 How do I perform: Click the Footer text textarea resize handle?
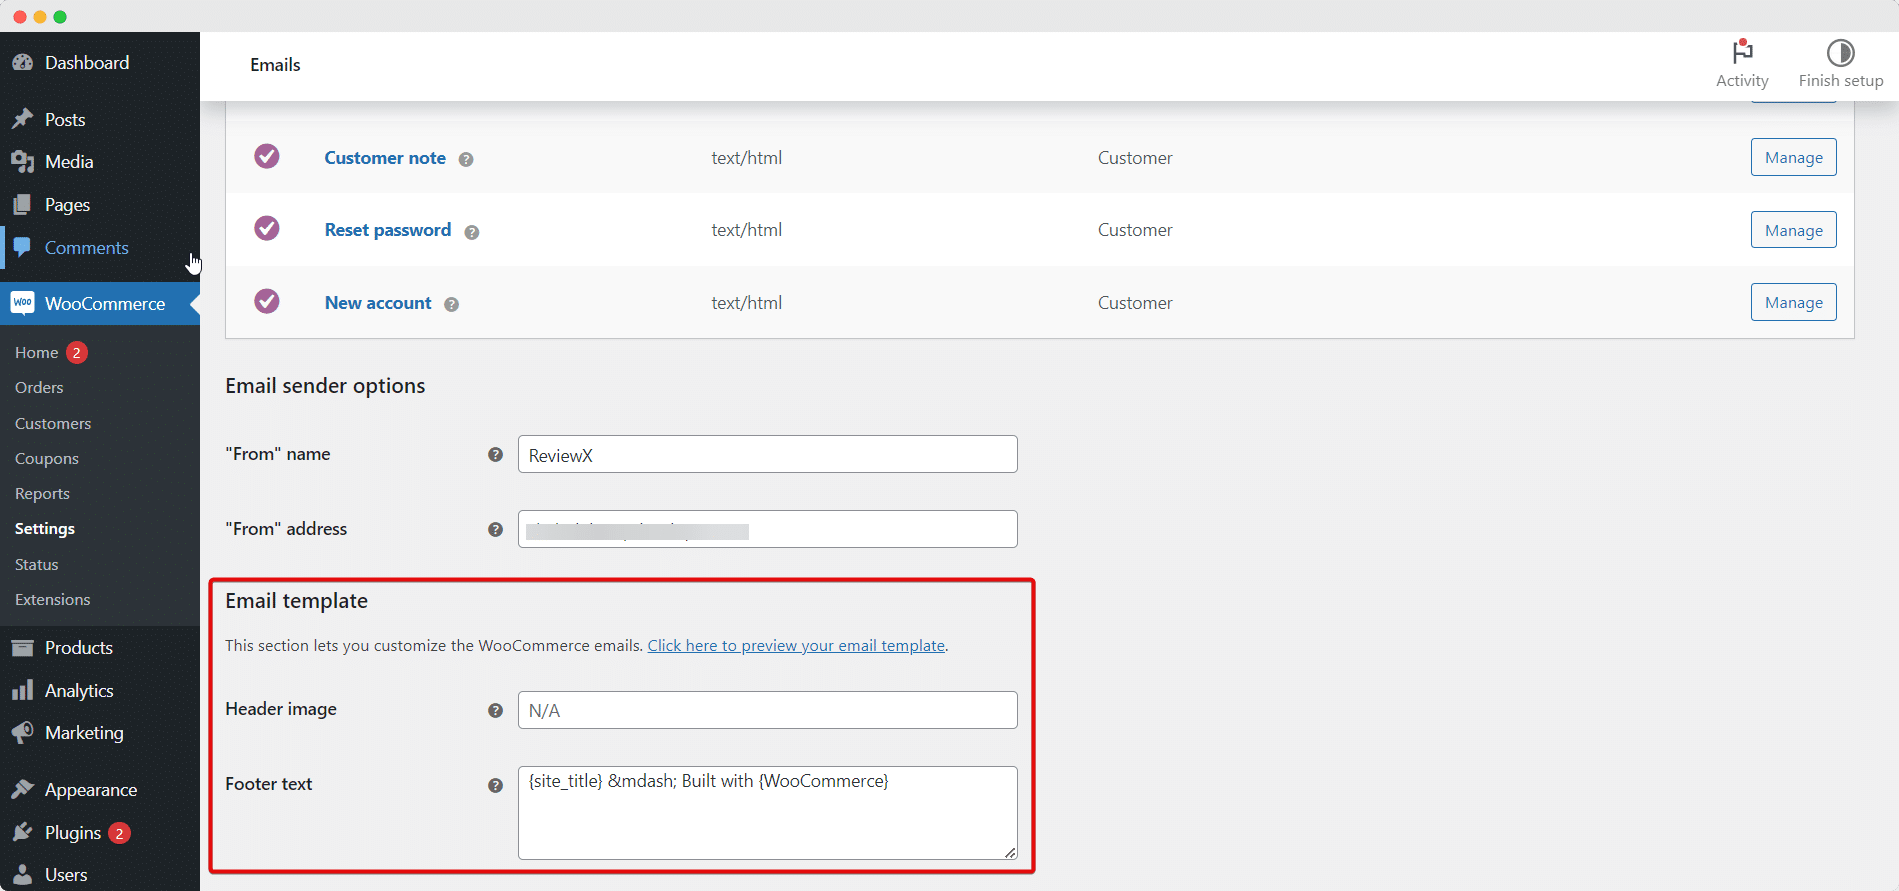1011,853
